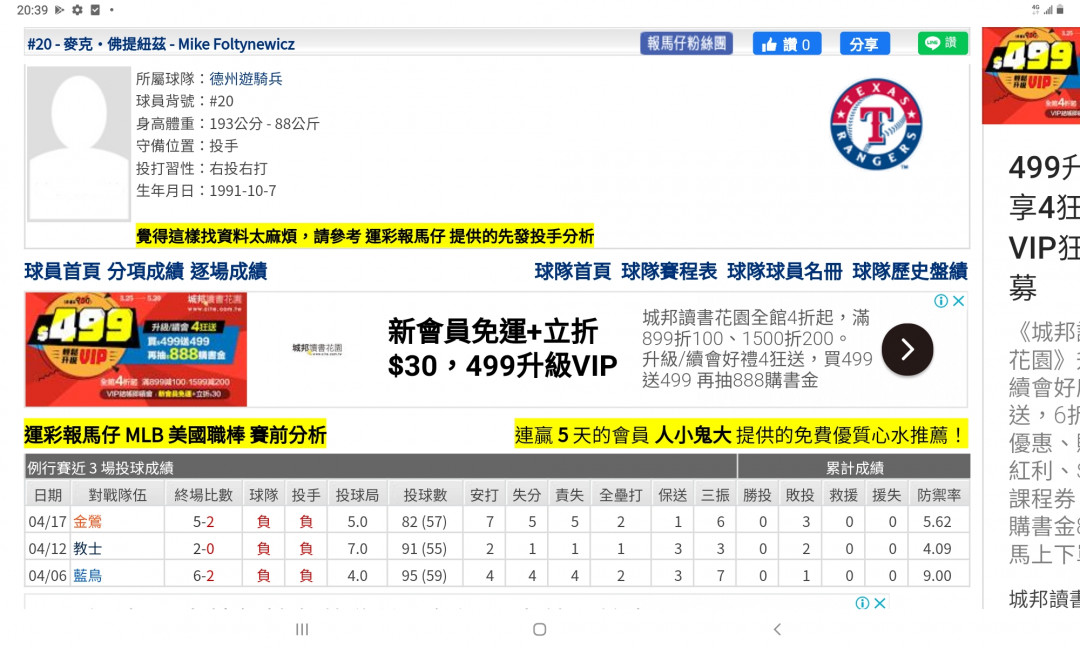Tap the Android recent apps navigation icon
Screen dimensions: 1080x648
pos(302,629)
